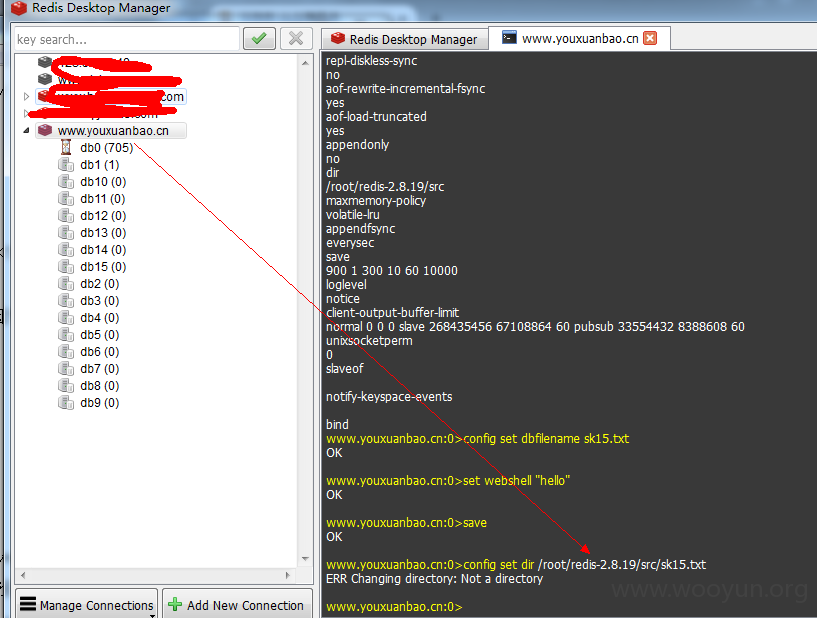Click the server icon of www.youxuanbao.cn

(45, 130)
